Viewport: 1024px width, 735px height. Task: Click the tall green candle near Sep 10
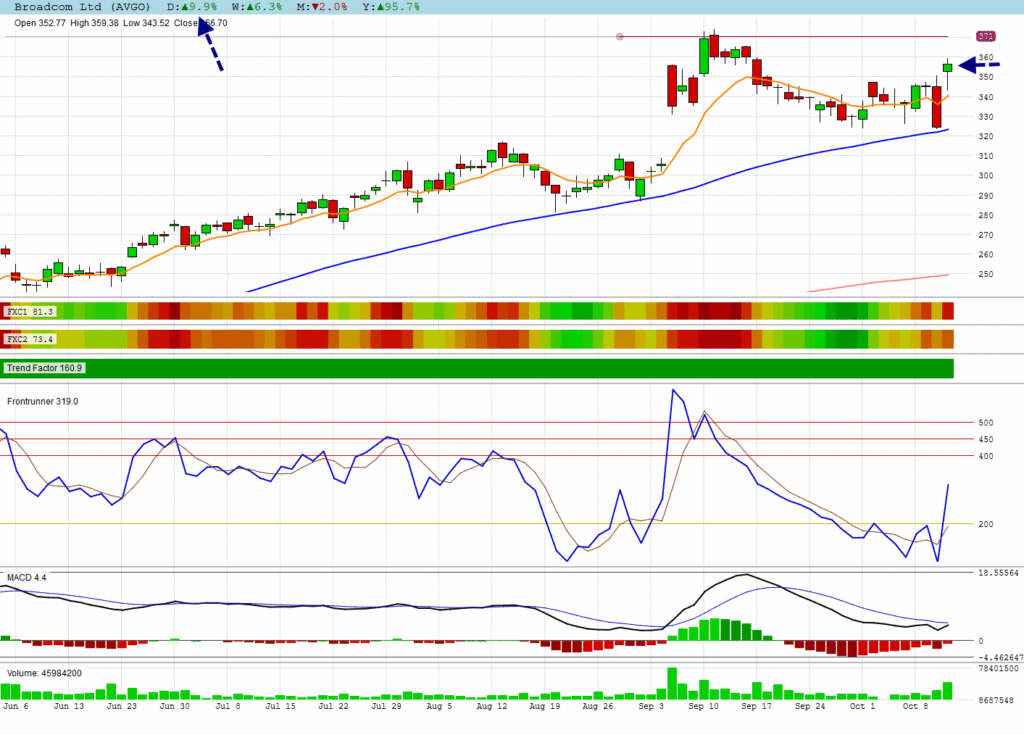[704, 56]
